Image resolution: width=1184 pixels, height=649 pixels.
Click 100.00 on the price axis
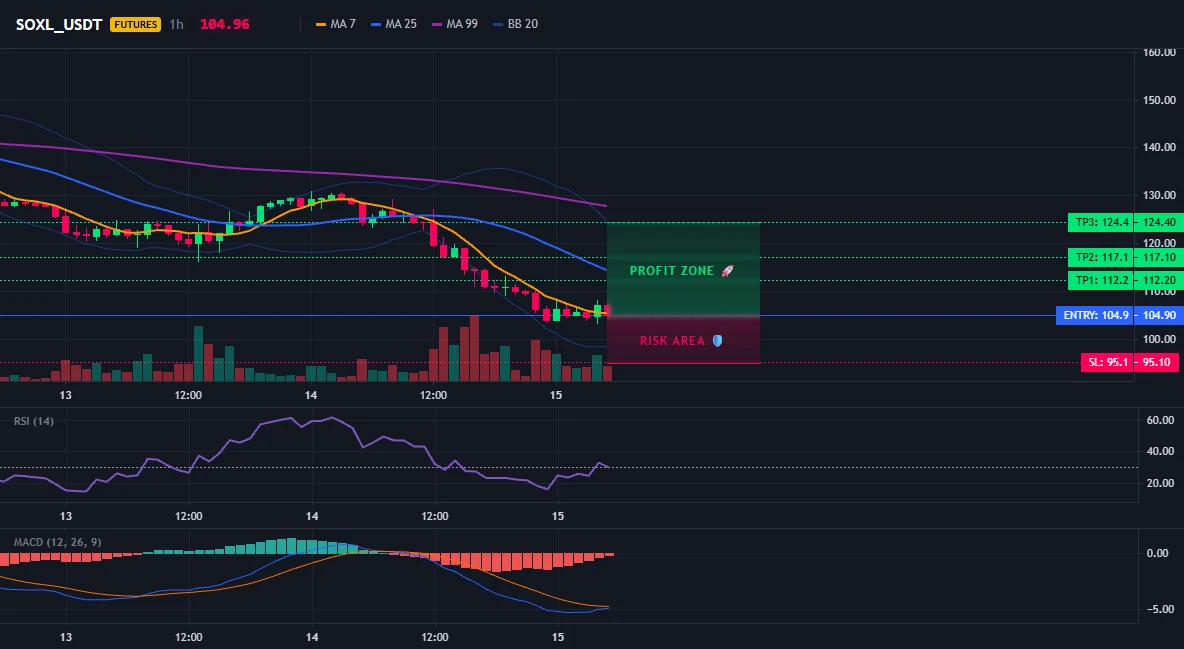click(1159, 338)
